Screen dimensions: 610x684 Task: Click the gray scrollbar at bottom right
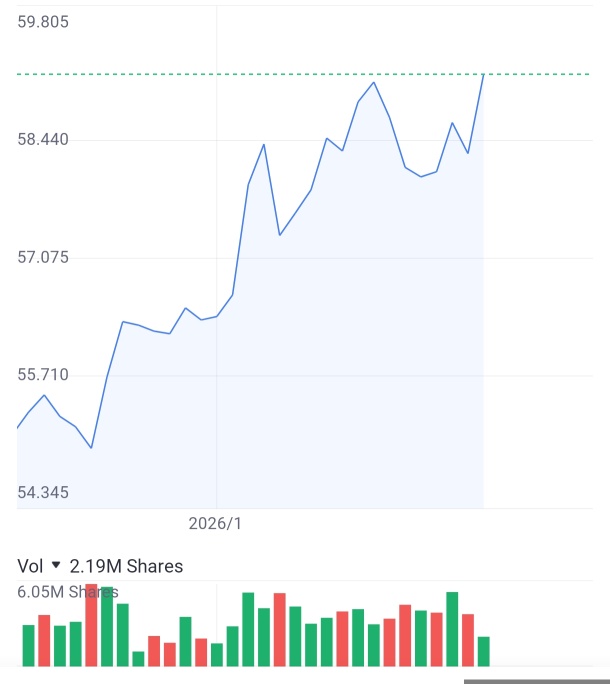coord(537,681)
